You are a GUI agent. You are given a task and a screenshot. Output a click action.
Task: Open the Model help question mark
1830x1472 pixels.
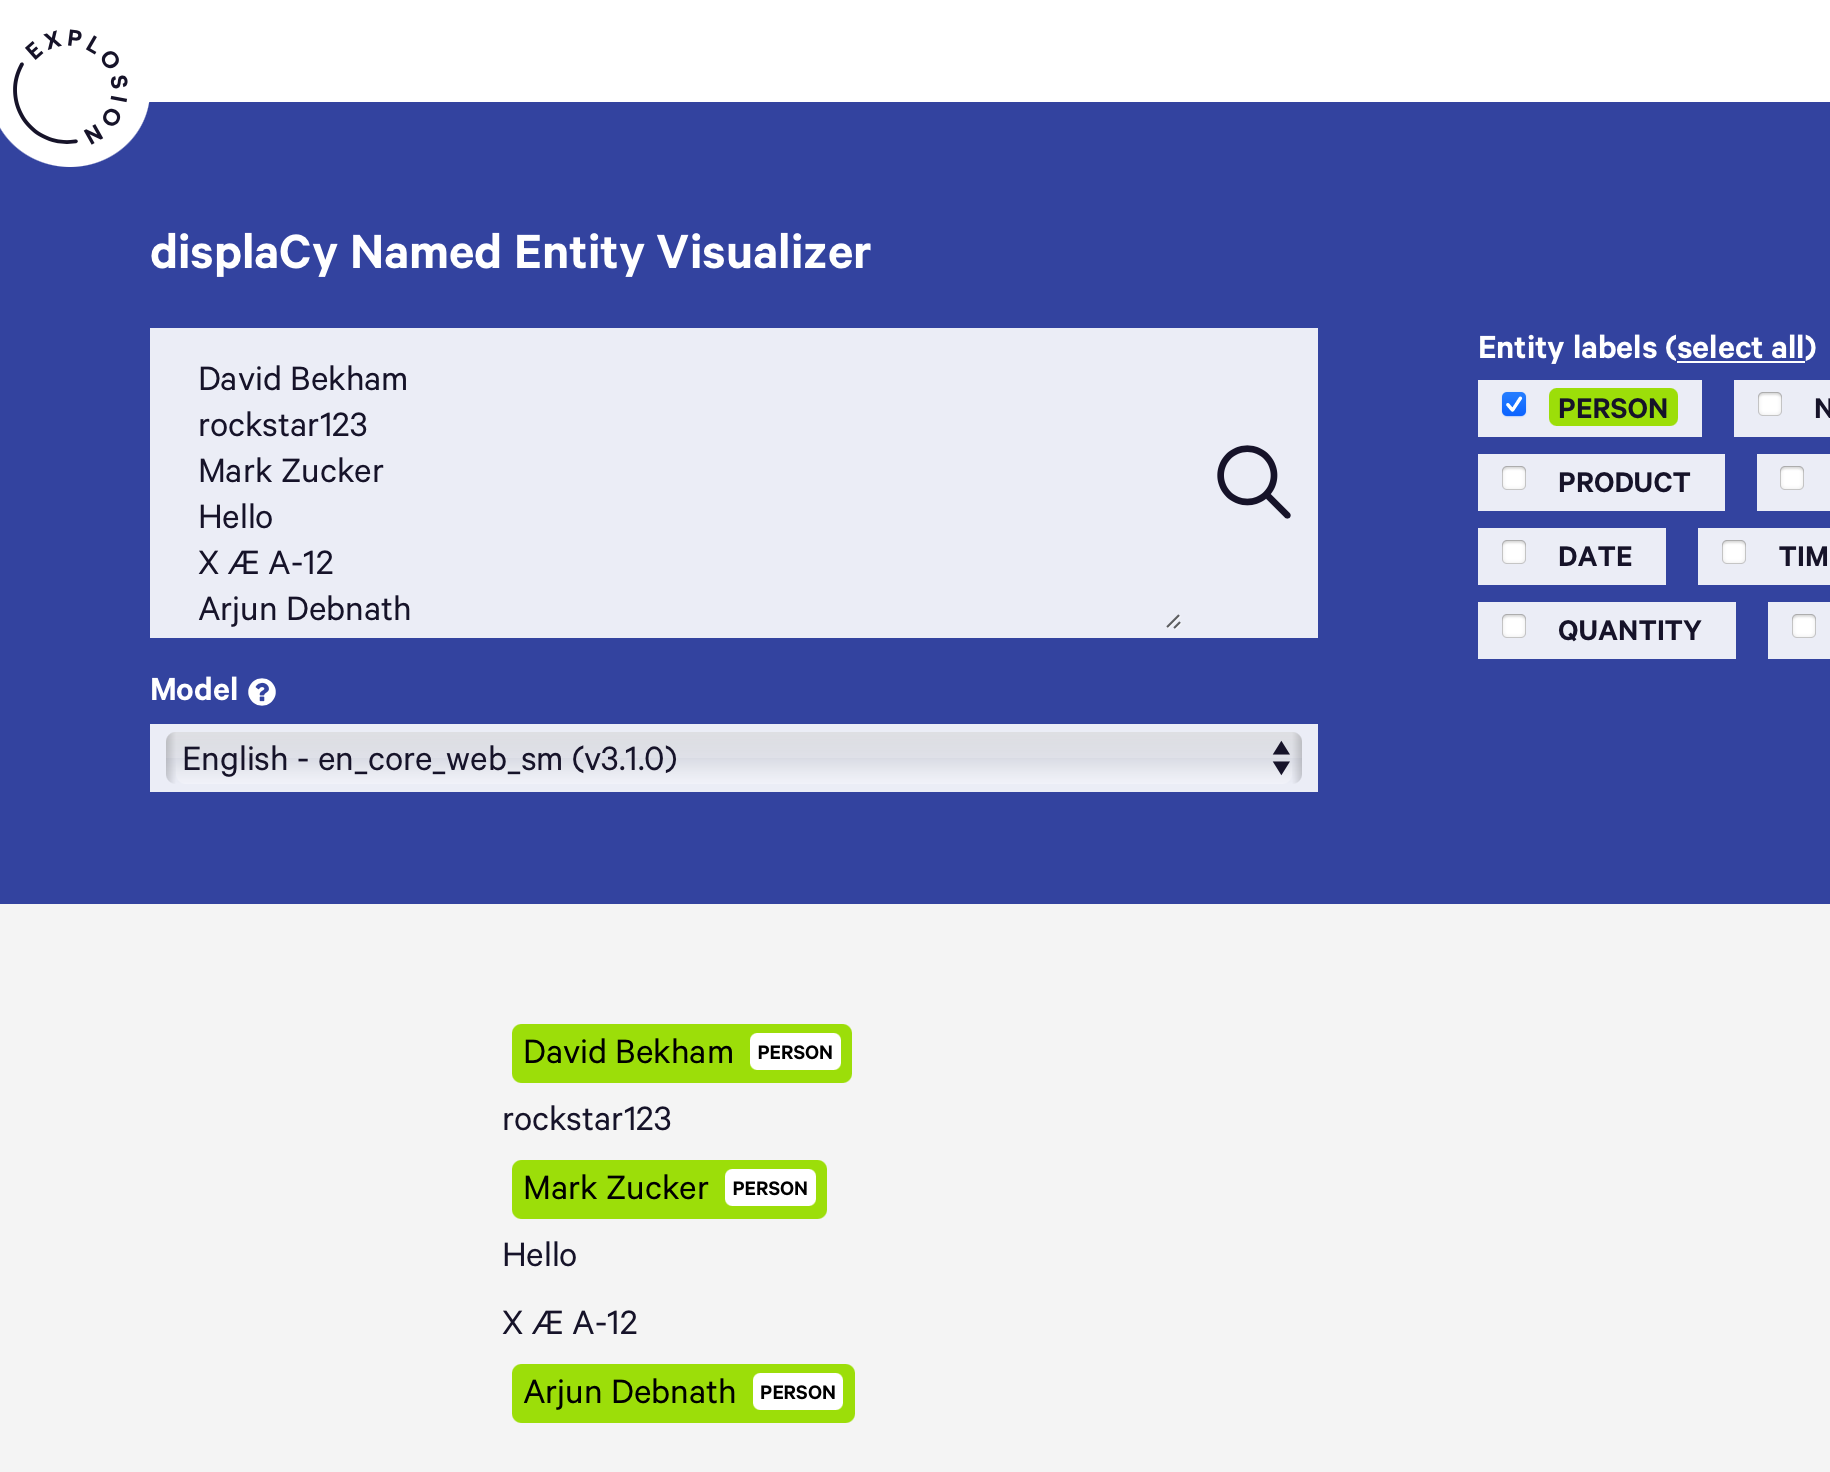[x=262, y=691]
